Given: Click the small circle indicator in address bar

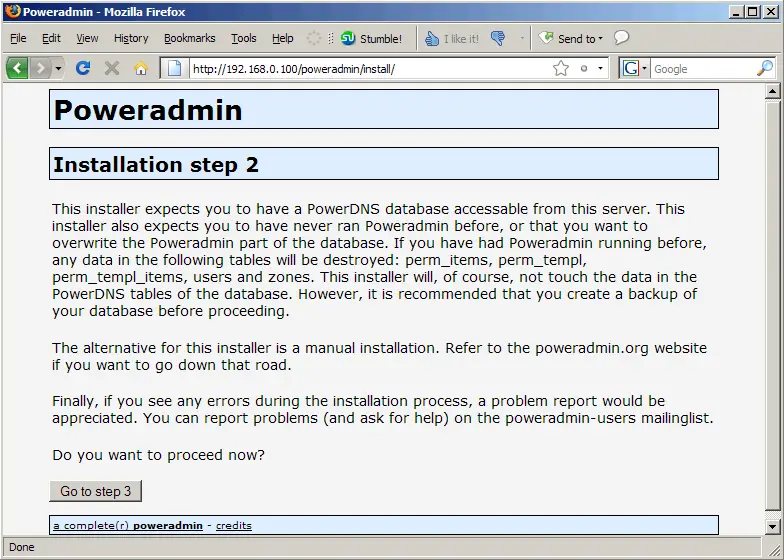Looking at the screenshot, I should (x=584, y=68).
